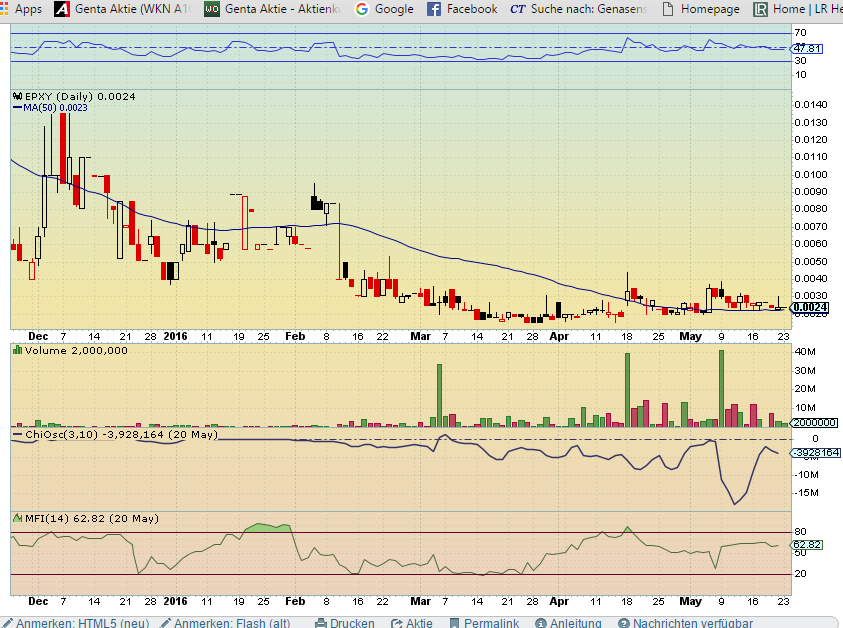Click the Genta Aktie (WKN) bookmark icon
This screenshot has width=843, height=628.
62,9
